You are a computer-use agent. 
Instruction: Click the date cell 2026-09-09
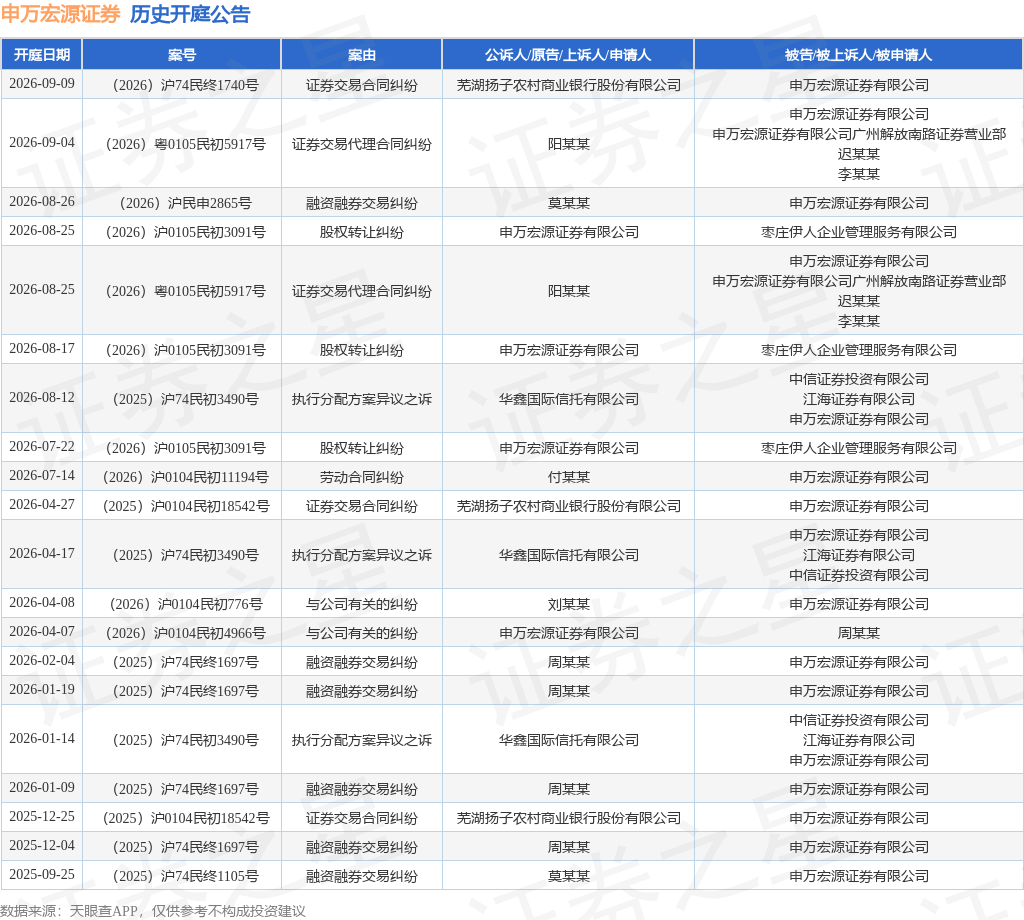tap(42, 84)
